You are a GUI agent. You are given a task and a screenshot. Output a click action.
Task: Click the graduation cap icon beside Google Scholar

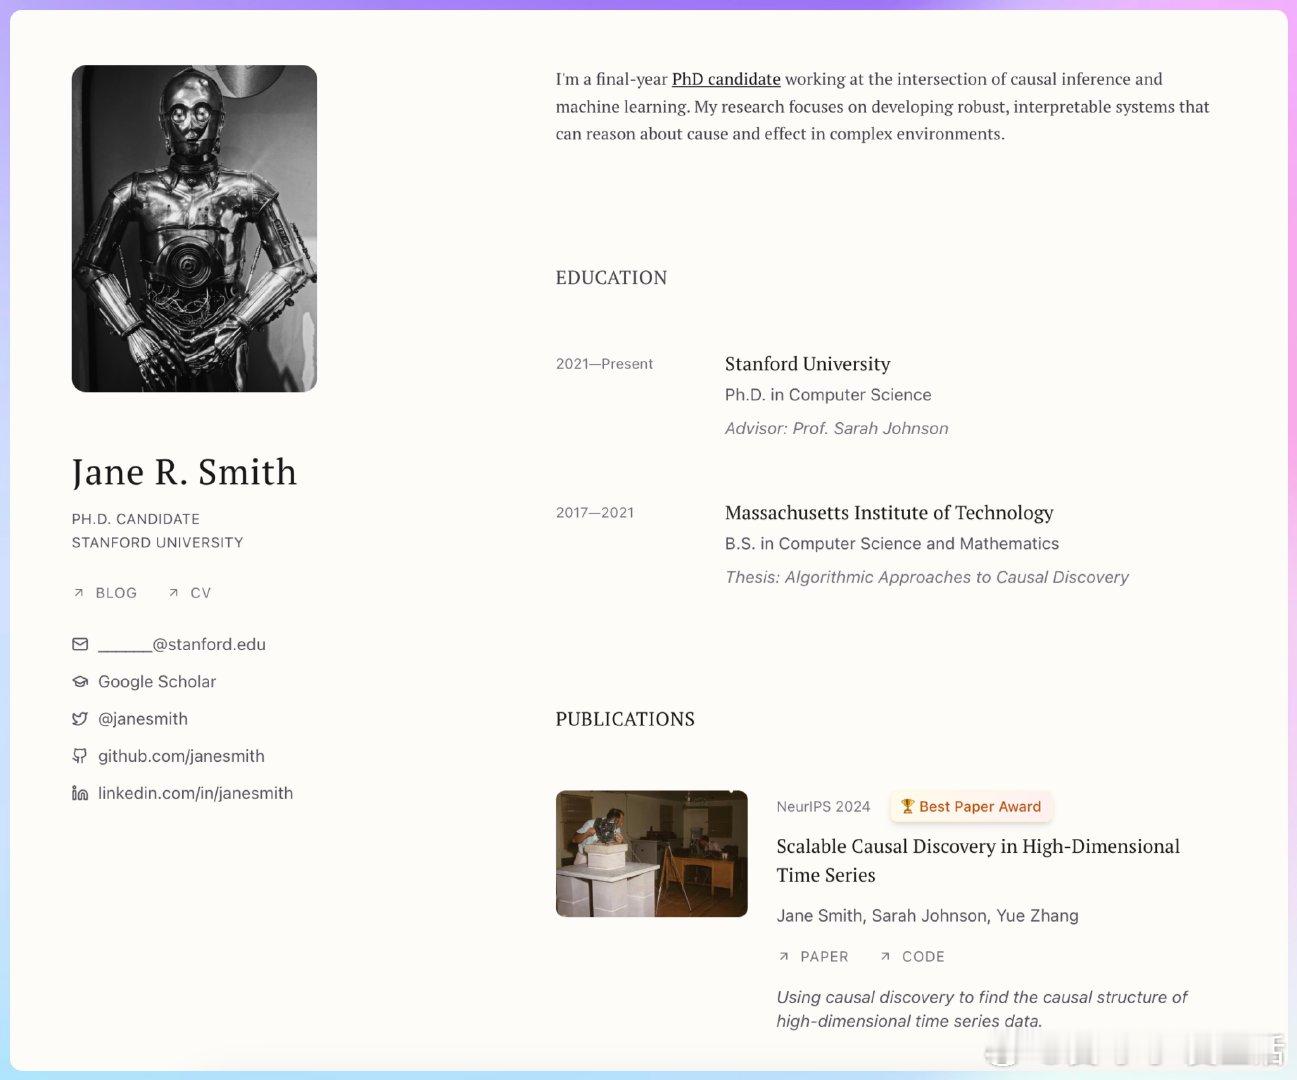(80, 681)
